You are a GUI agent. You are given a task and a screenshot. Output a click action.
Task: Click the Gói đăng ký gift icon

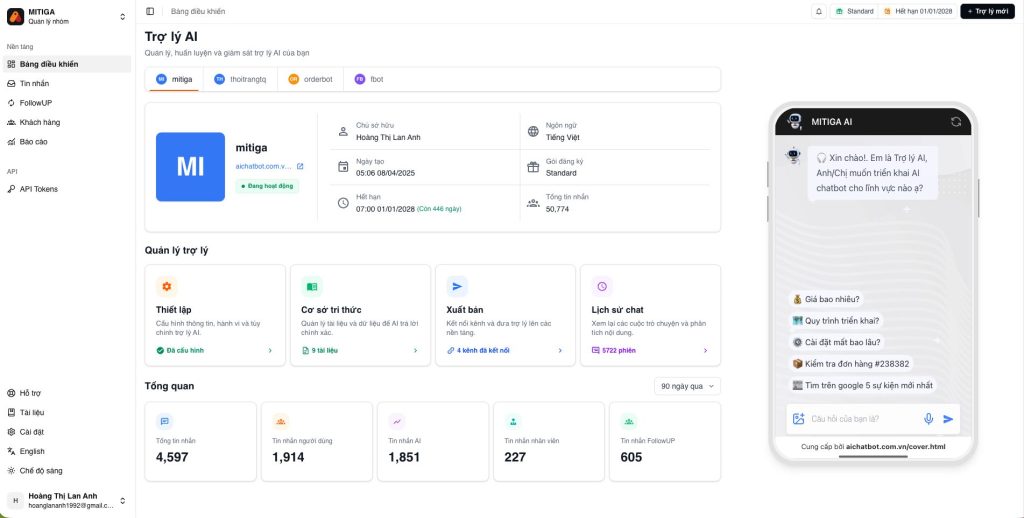pos(533,167)
